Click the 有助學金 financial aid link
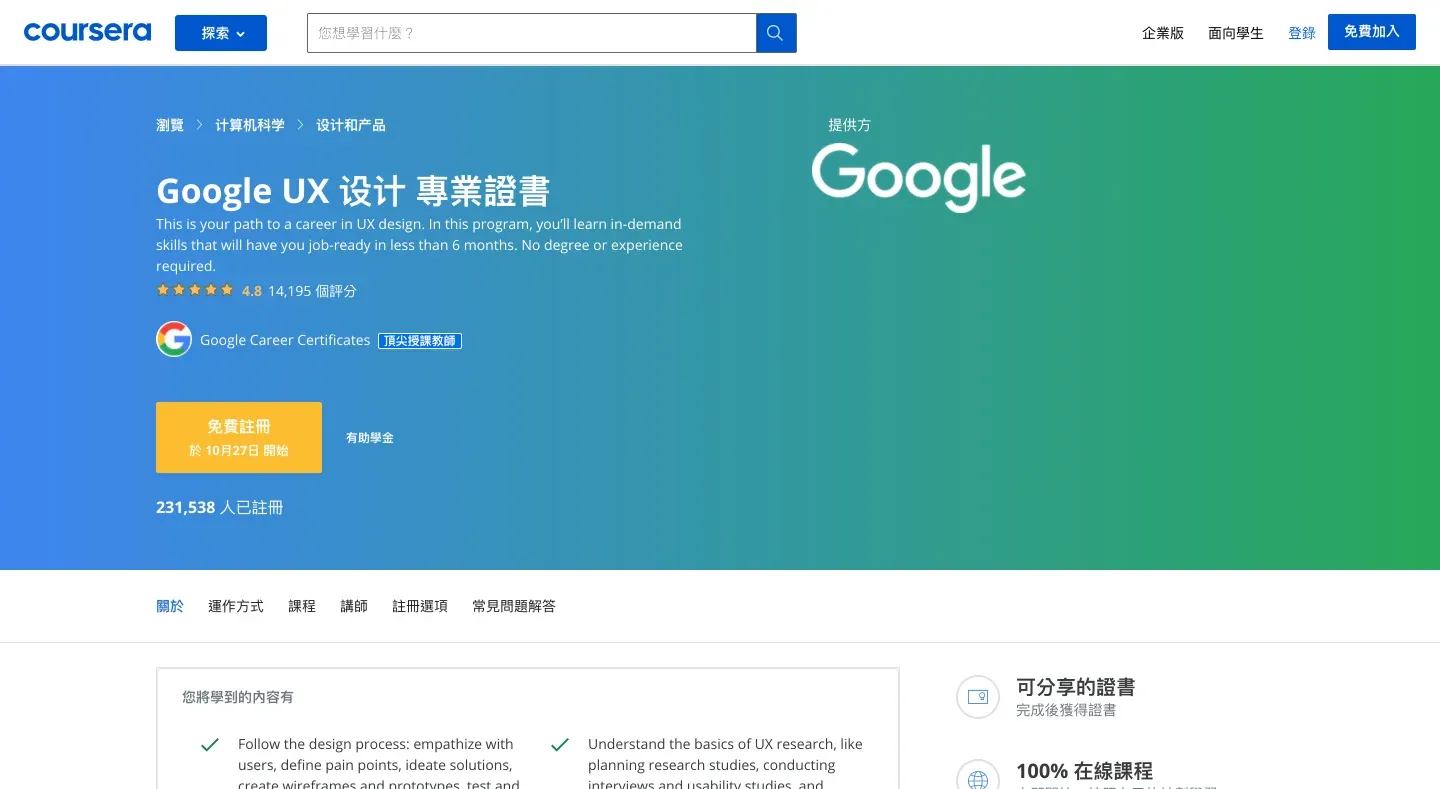 click(x=370, y=438)
